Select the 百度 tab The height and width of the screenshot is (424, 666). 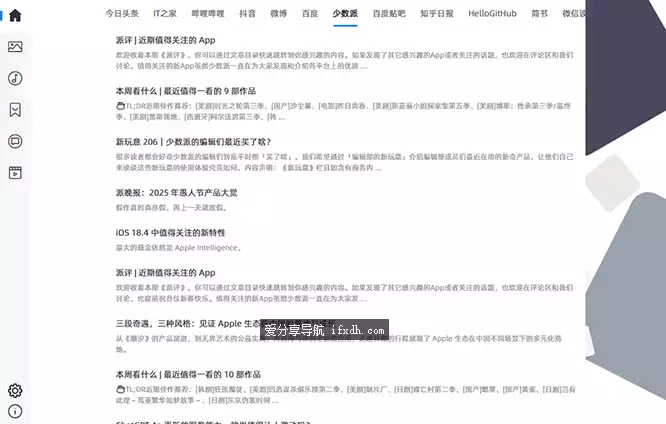tap(310, 14)
